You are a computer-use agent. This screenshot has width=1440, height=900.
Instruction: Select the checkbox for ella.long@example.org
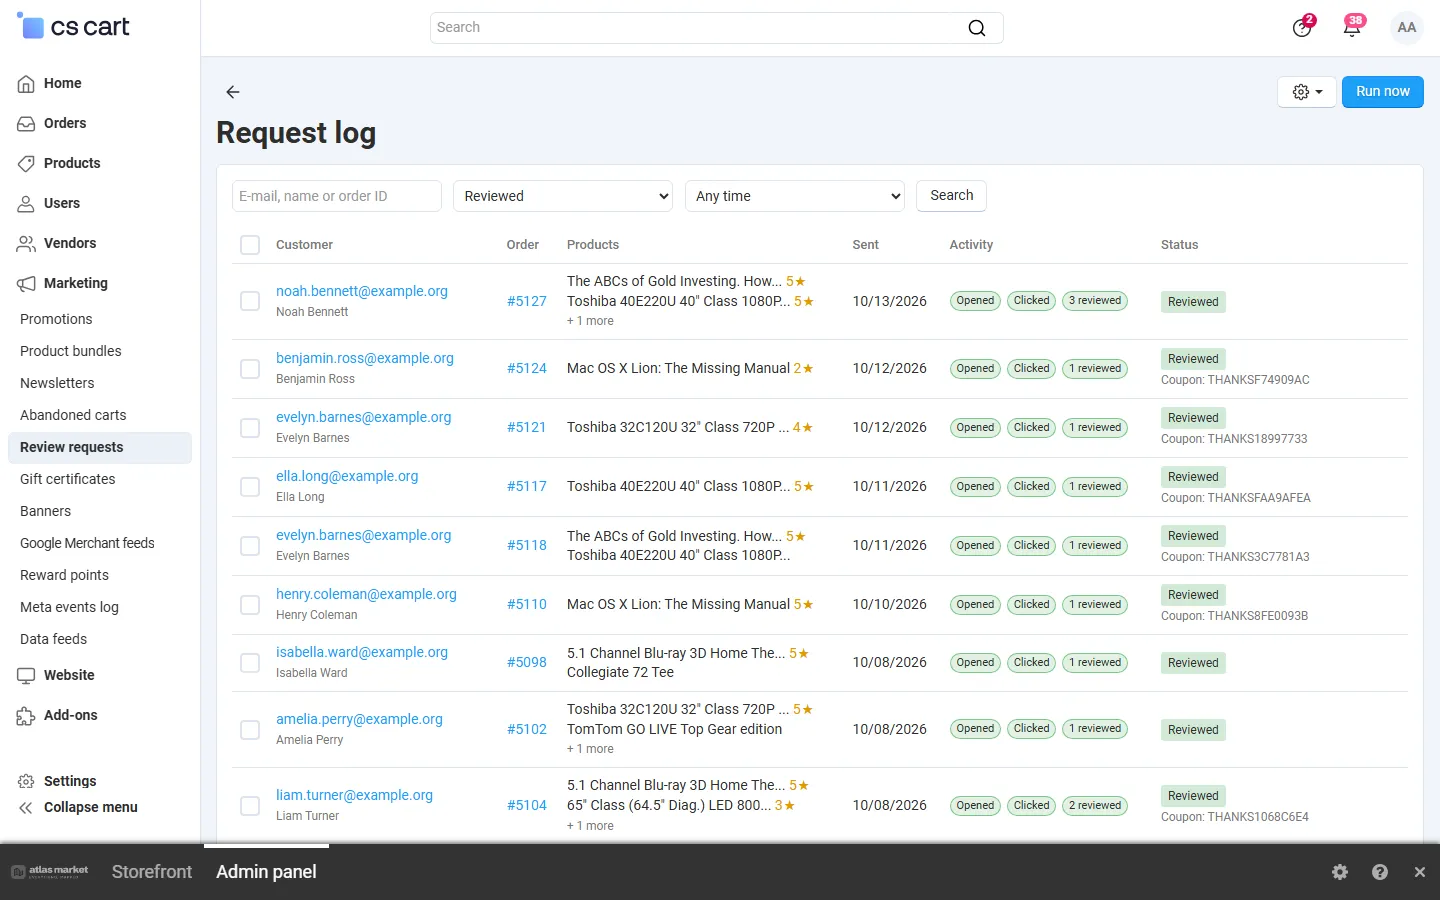pyautogui.click(x=250, y=487)
